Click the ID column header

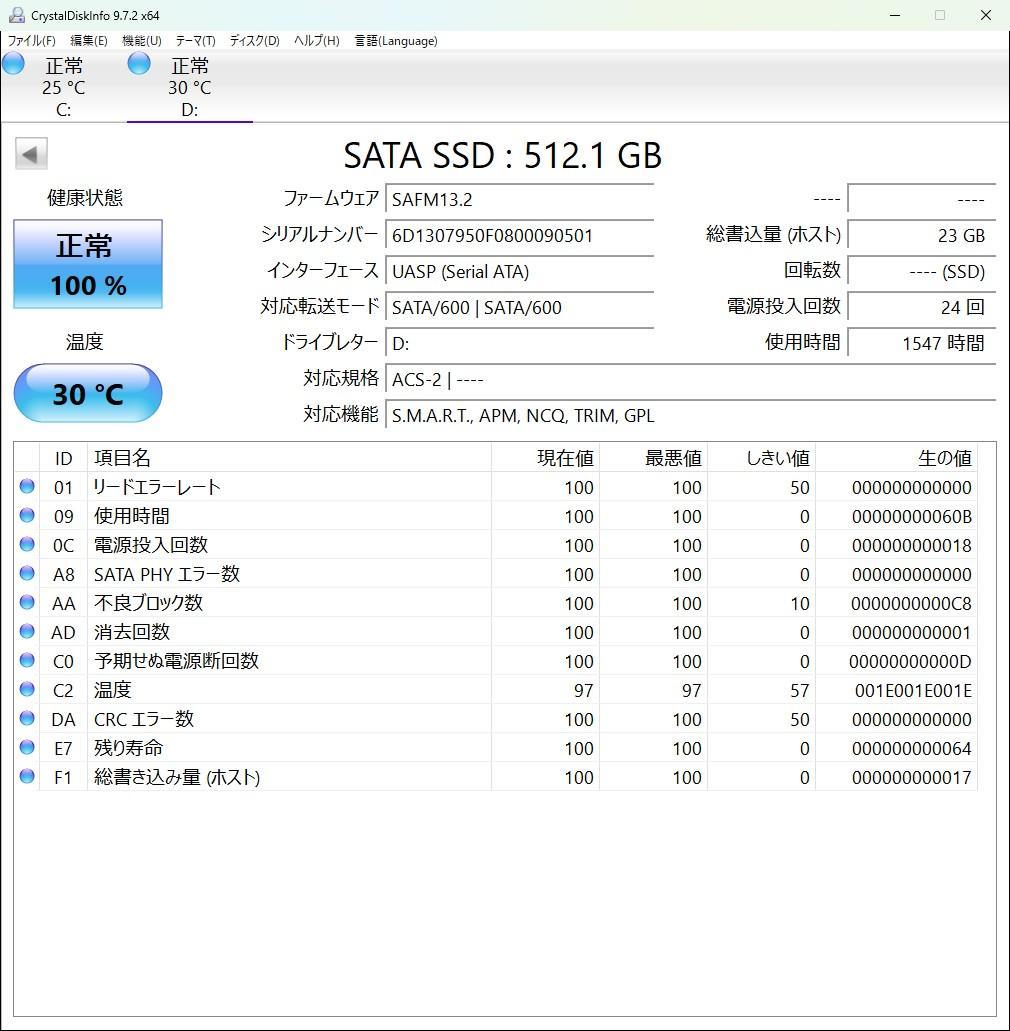pos(63,458)
